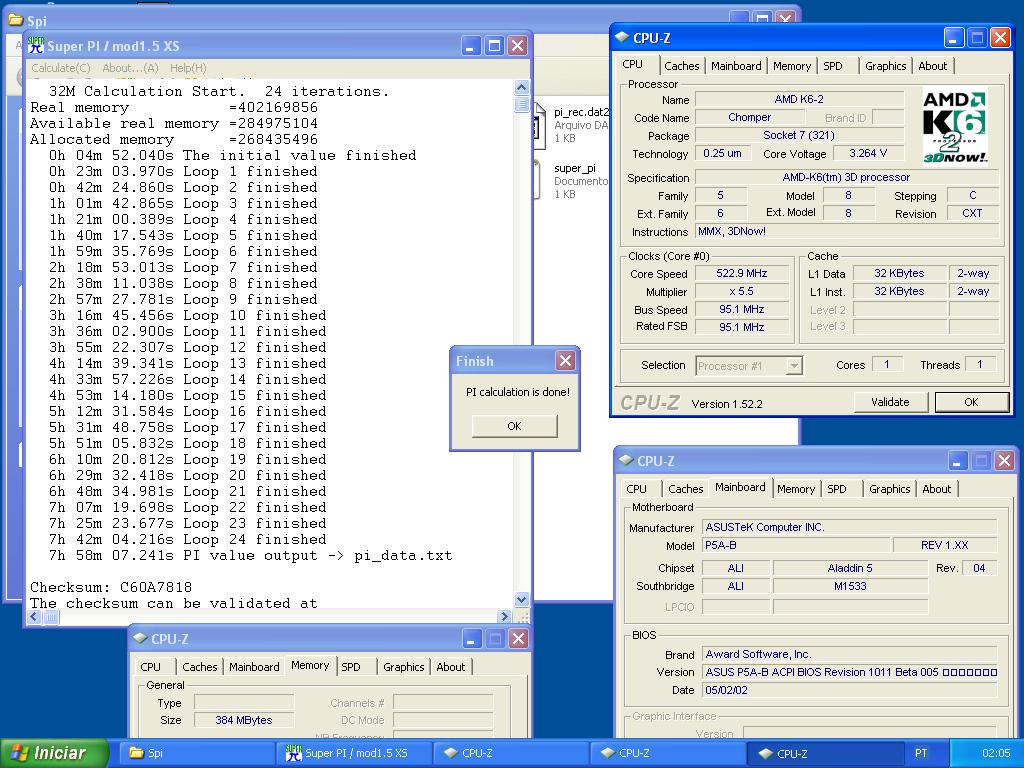Open the About...(A) menu in Super PI
The width and height of the screenshot is (1024, 768).
coord(130,68)
